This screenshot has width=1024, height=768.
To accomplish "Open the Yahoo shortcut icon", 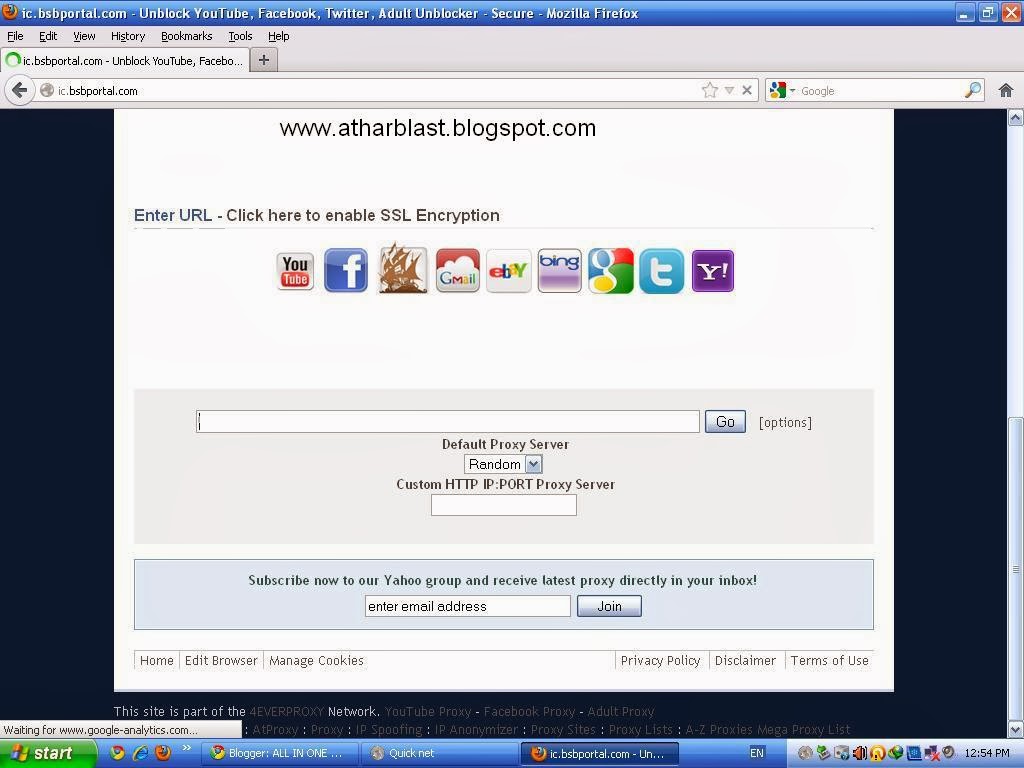I will pyautogui.click(x=712, y=270).
